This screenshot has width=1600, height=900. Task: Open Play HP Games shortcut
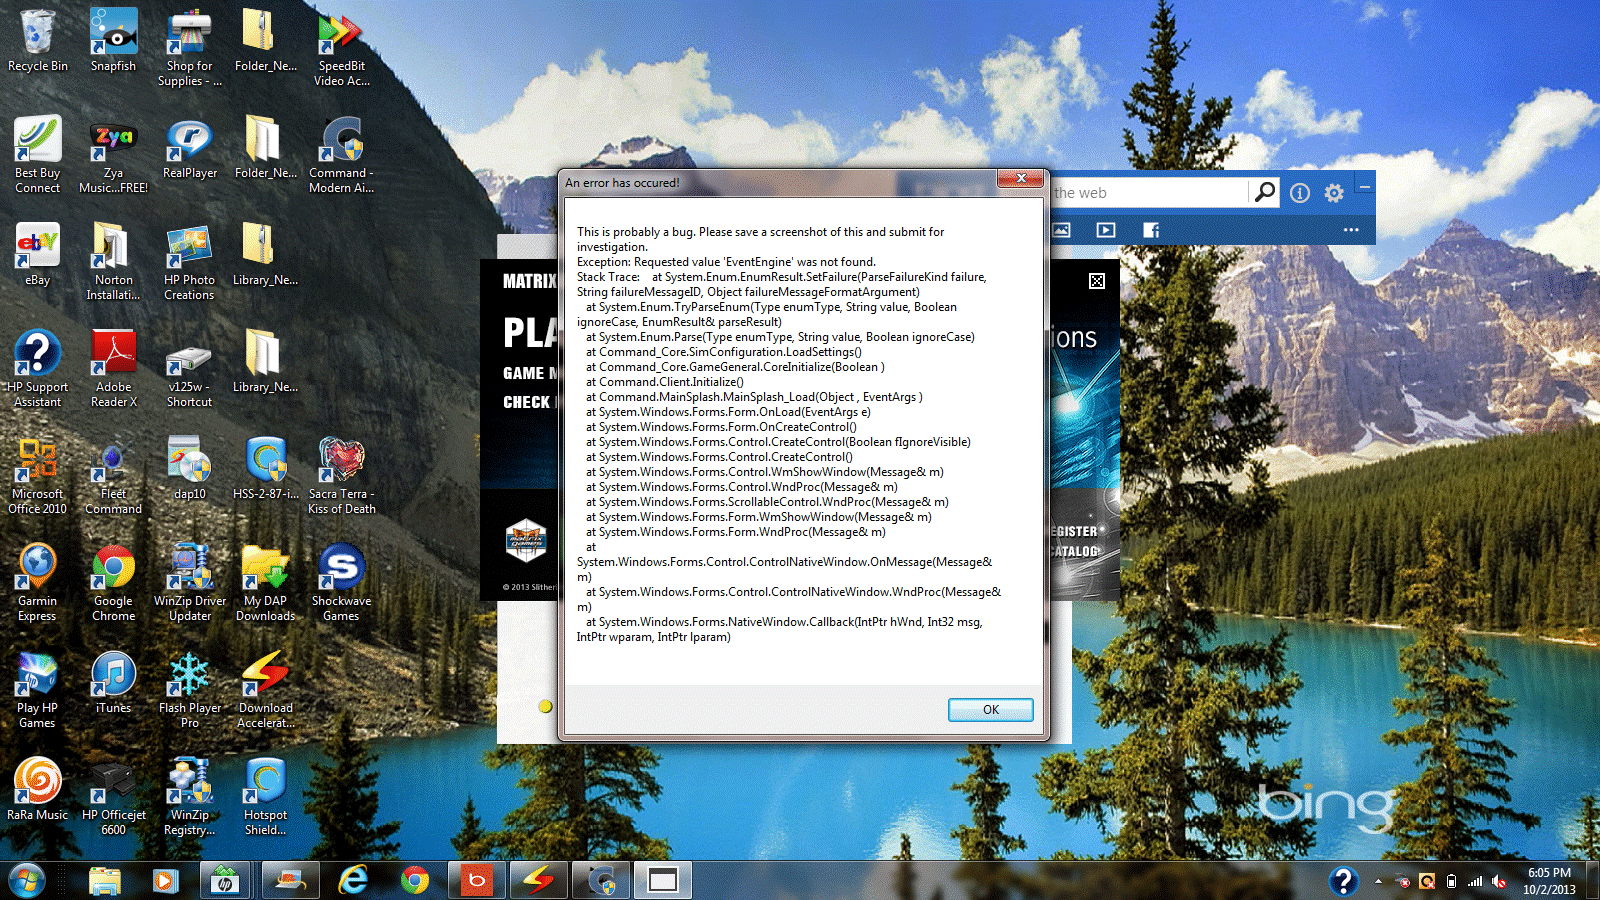pyautogui.click(x=38, y=690)
